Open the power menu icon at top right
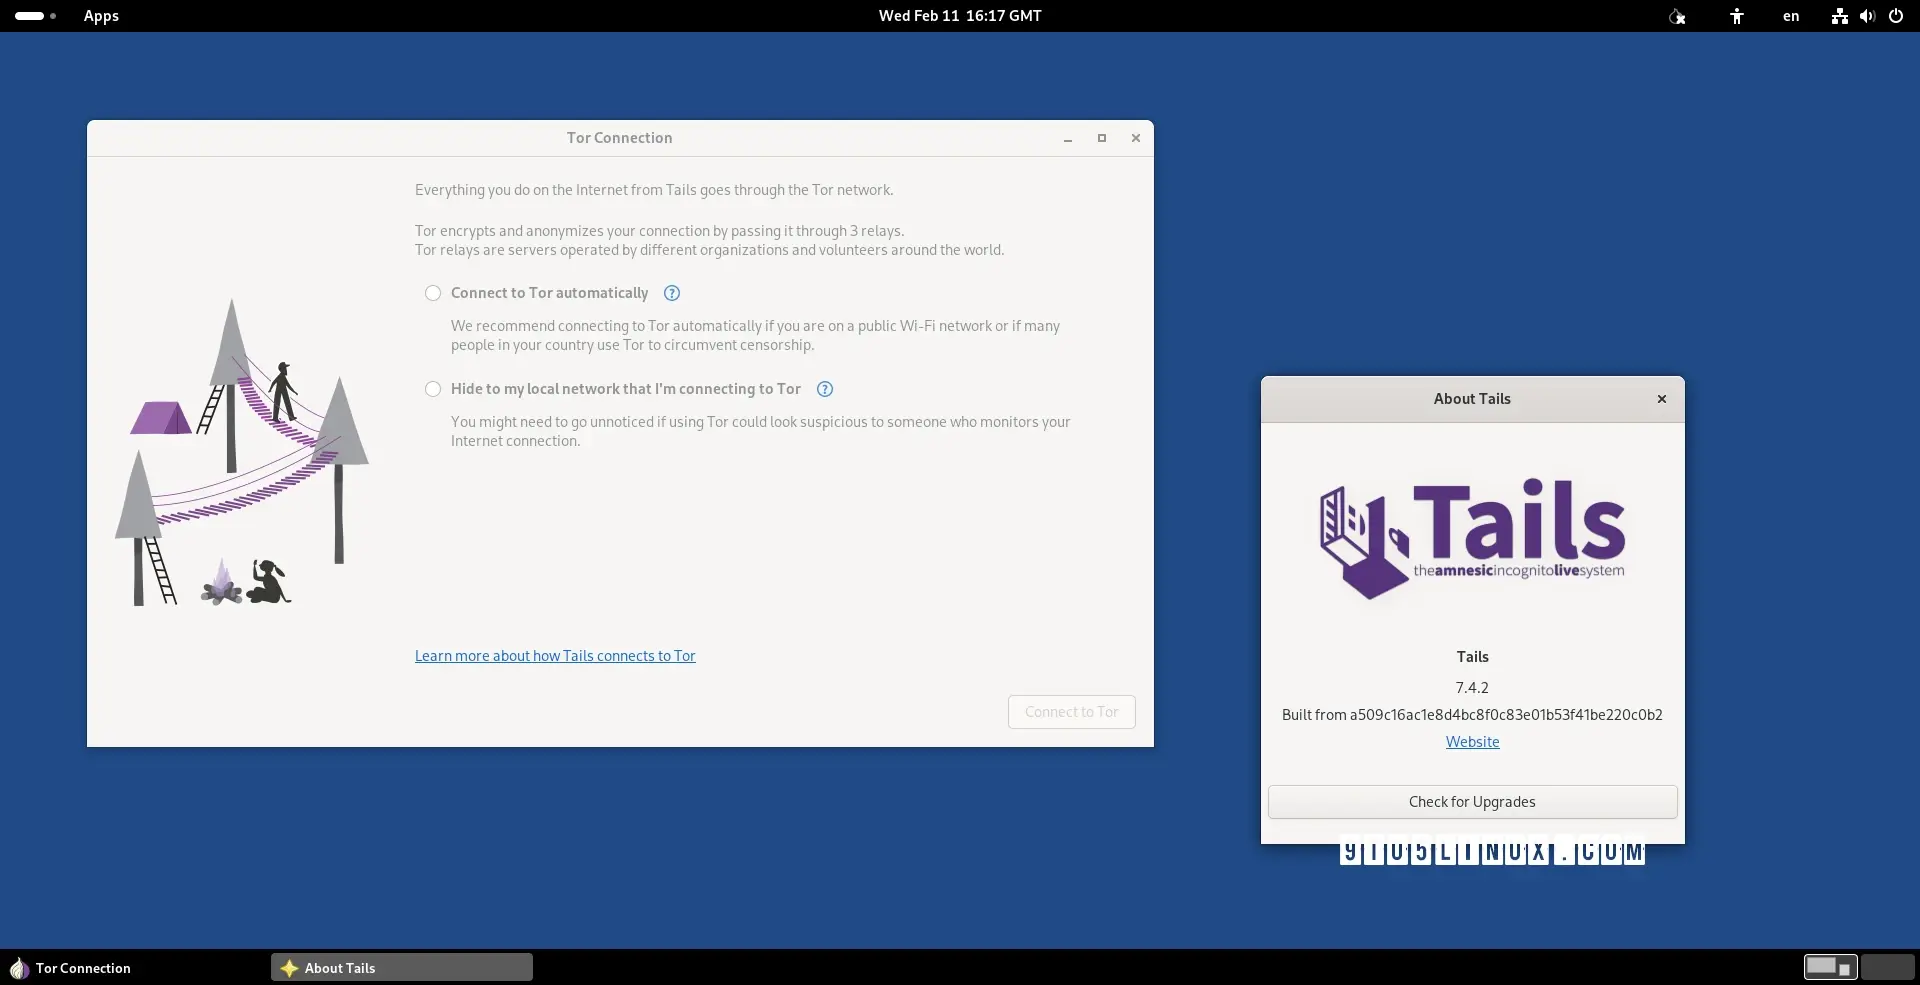This screenshot has width=1920, height=985. [x=1897, y=16]
